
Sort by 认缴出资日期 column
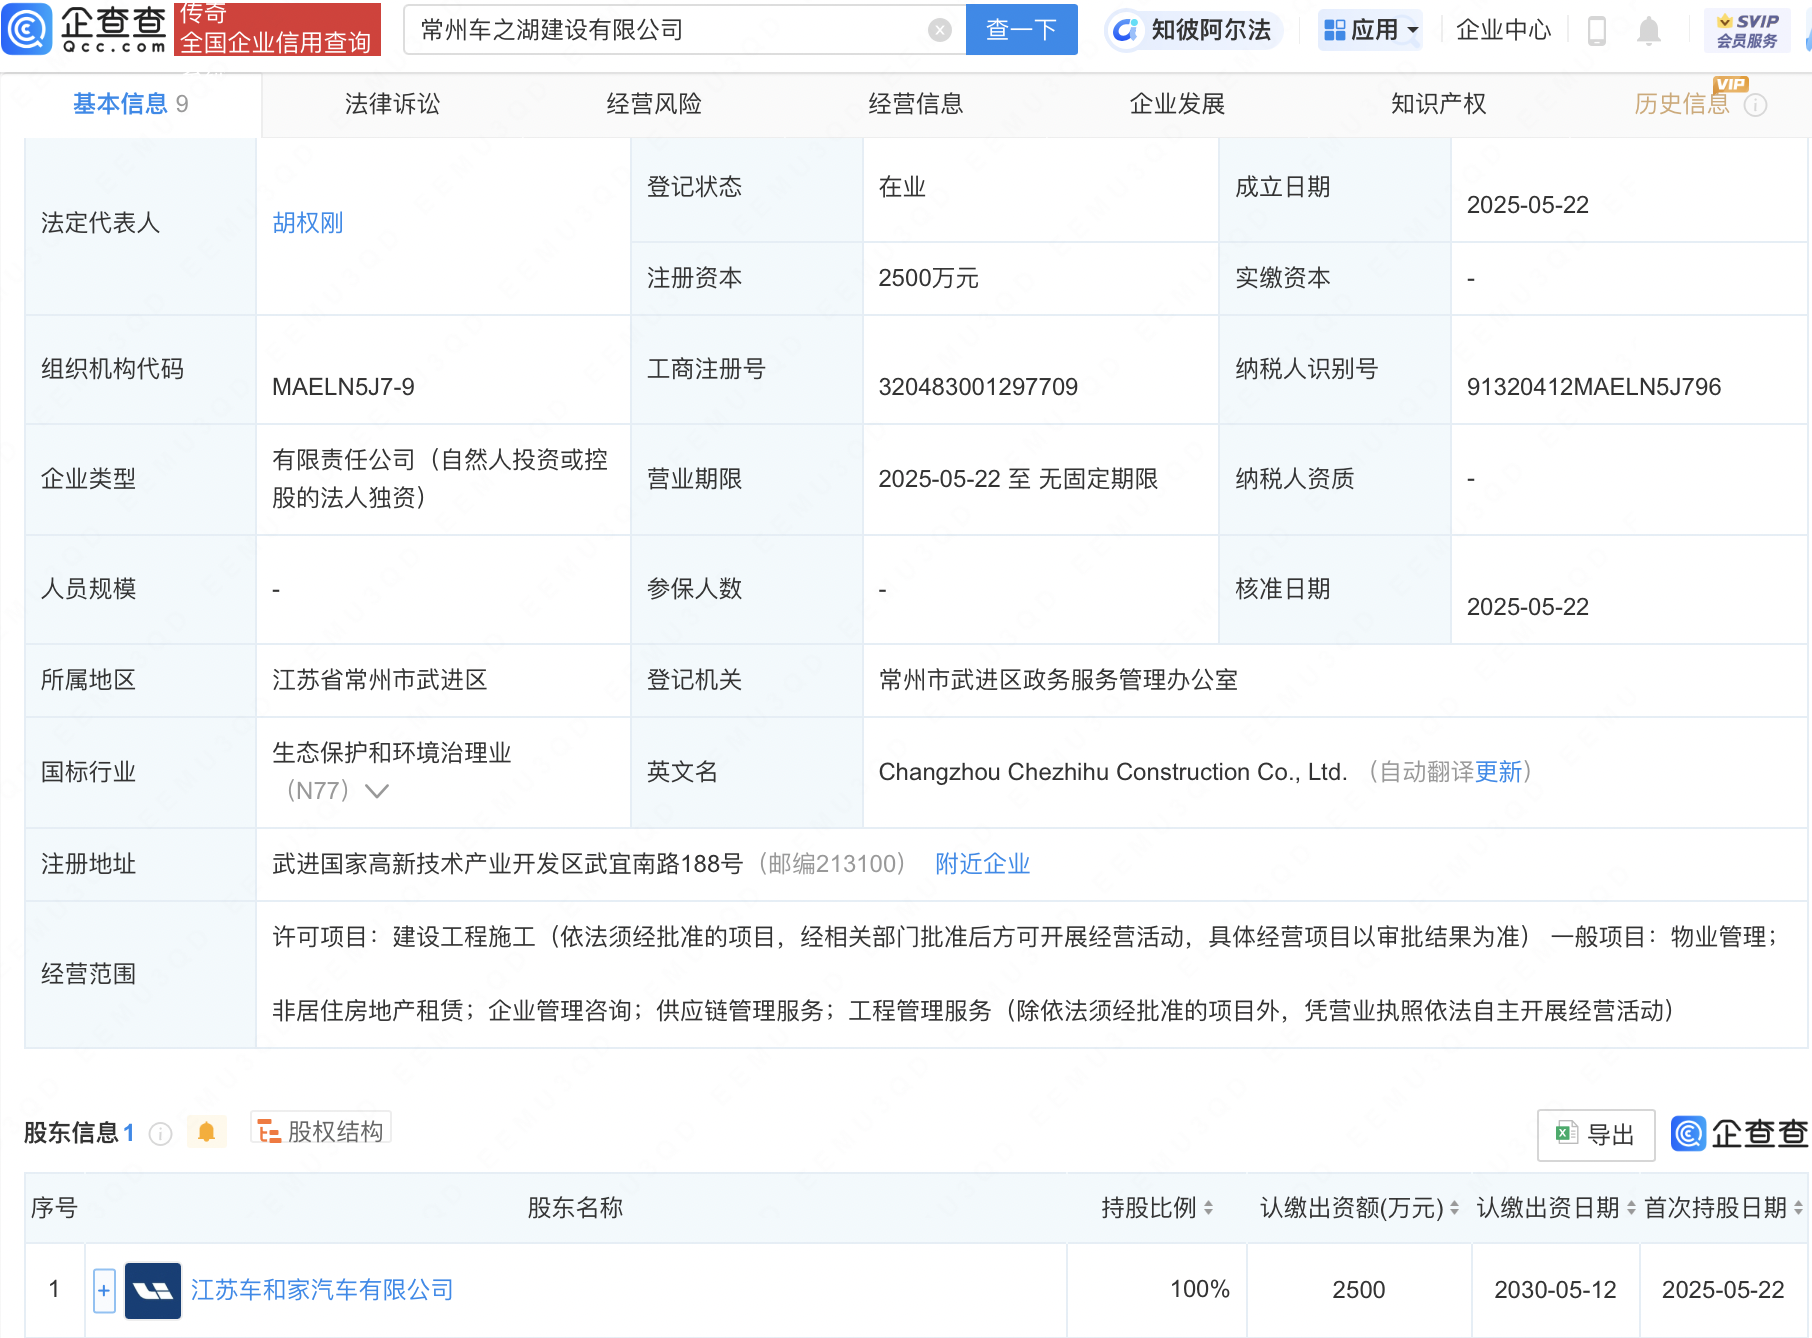[x=1631, y=1208]
